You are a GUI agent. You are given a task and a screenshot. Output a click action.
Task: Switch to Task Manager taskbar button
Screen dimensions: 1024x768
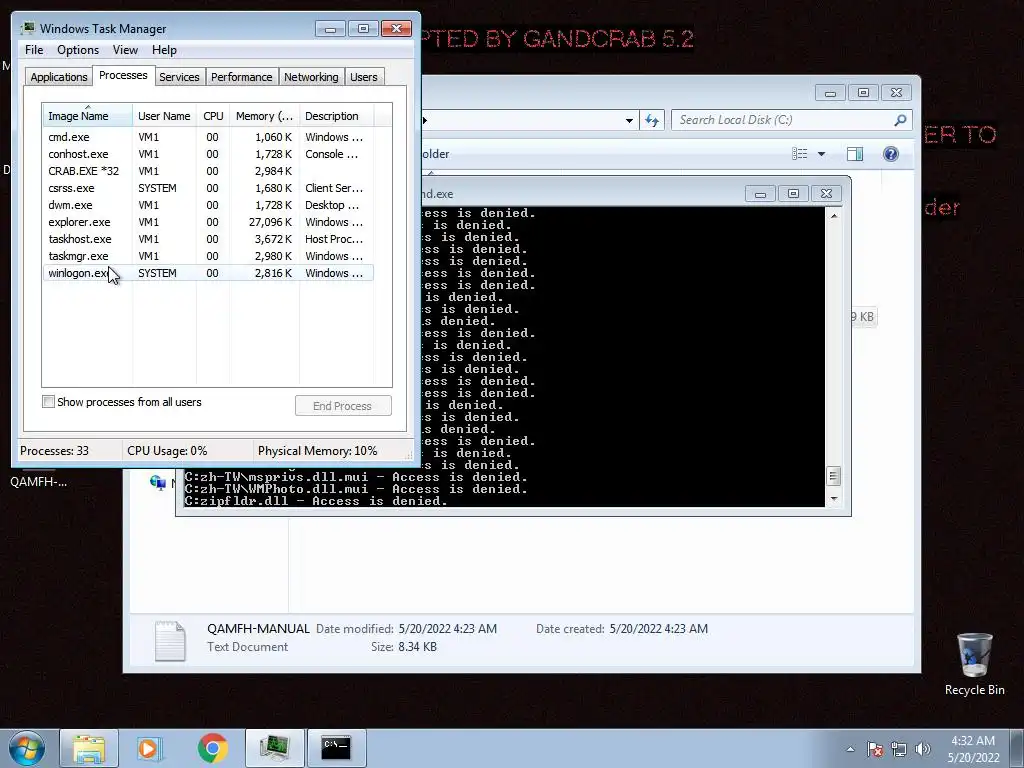(x=274, y=748)
